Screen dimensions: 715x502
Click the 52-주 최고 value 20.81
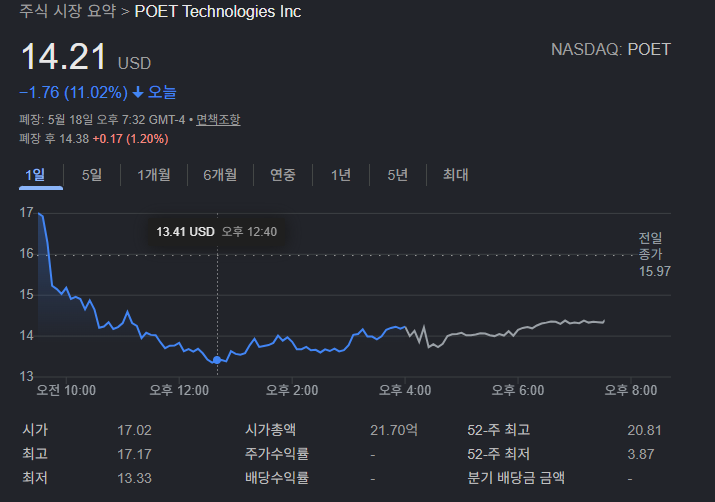pyautogui.click(x=644, y=430)
